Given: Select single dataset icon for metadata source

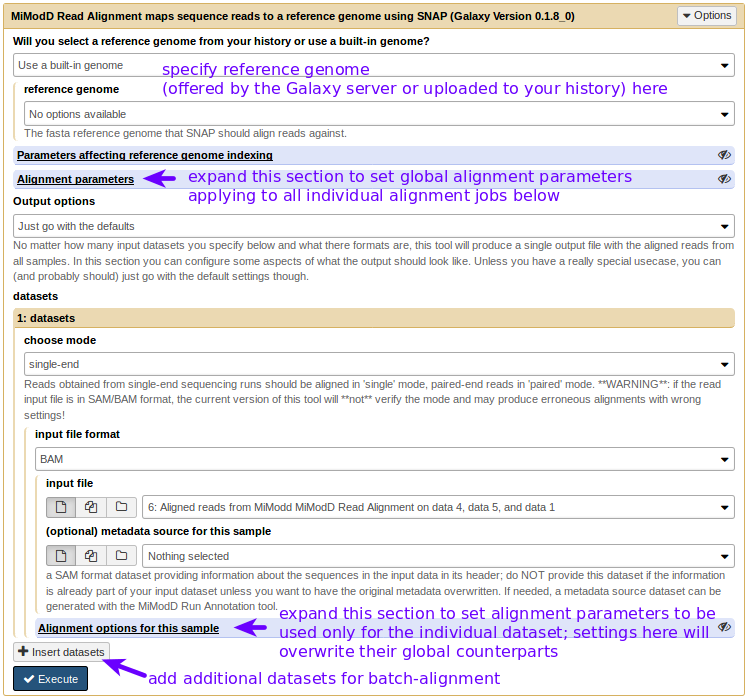Looking at the screenshot, I should pyautogui.click(x=61, y=556).
